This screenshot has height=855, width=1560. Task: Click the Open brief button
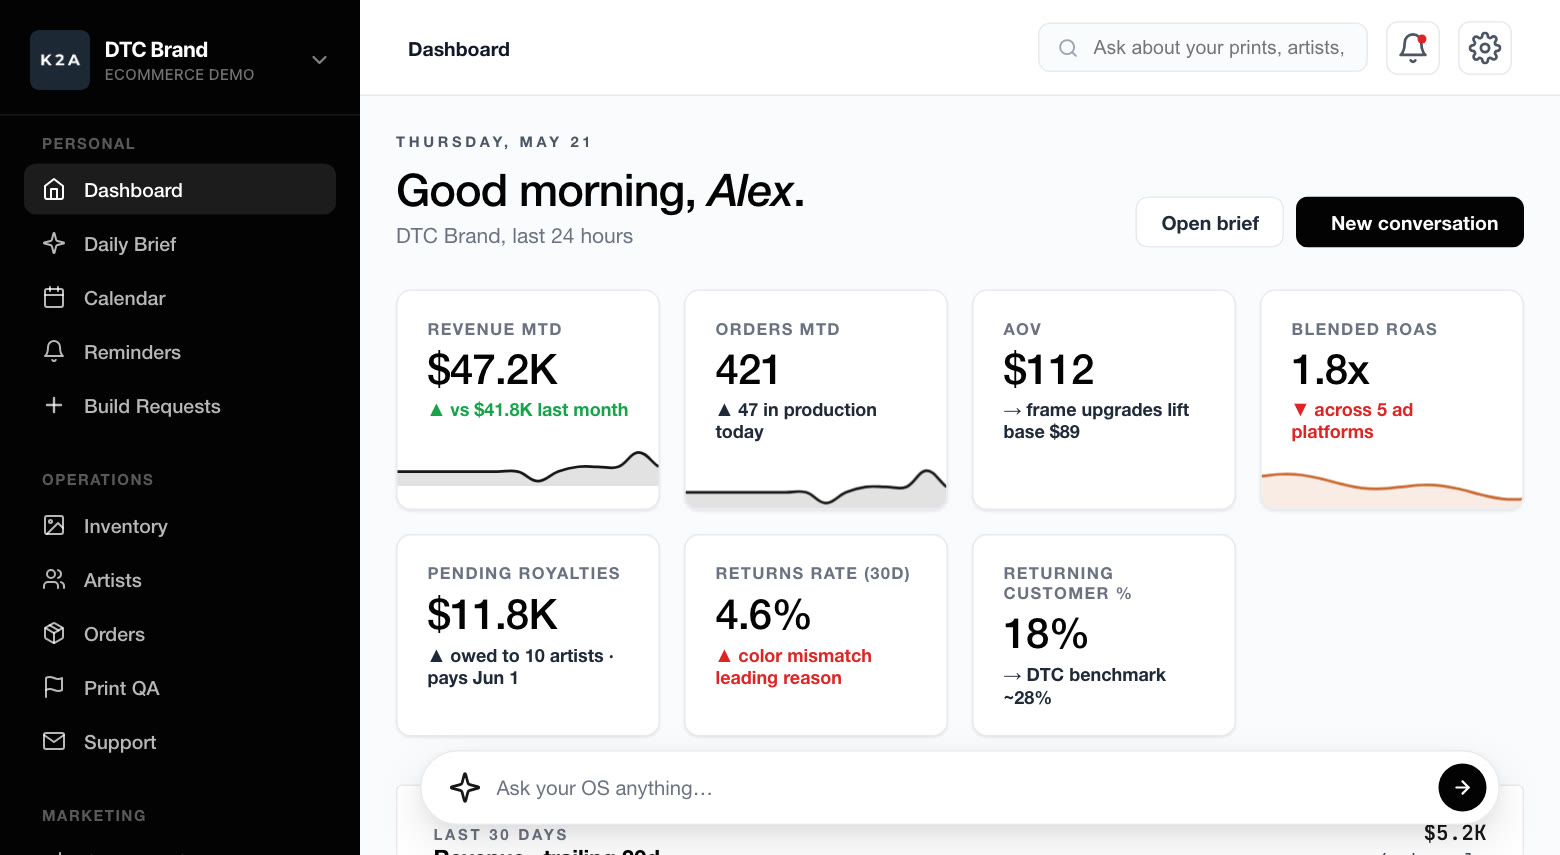[x=1210, y=222]
